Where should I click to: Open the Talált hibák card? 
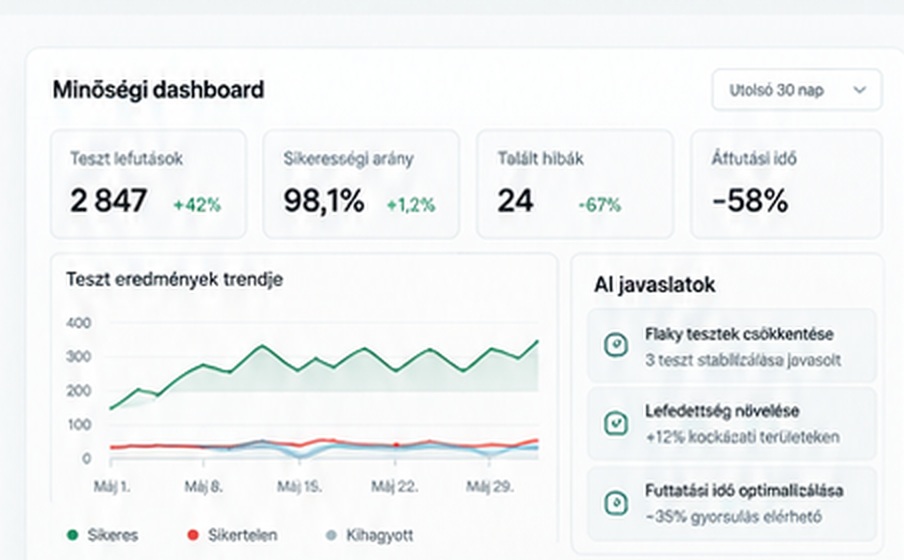point(575,184)
